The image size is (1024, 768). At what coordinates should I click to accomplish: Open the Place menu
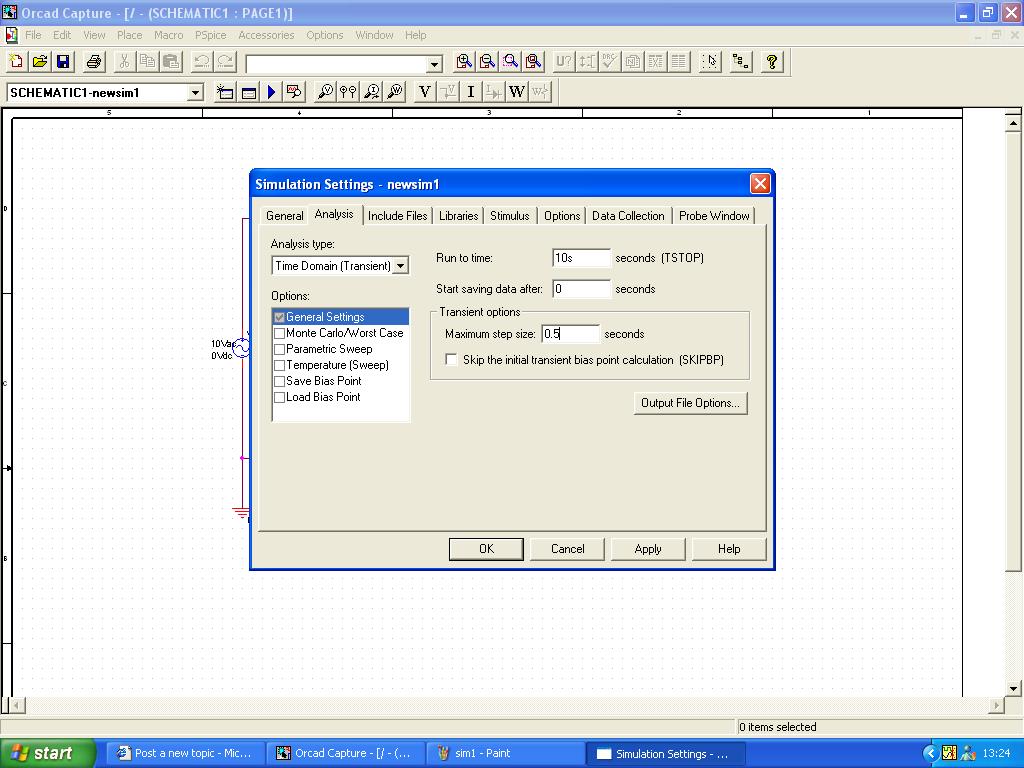coord(129,35)
